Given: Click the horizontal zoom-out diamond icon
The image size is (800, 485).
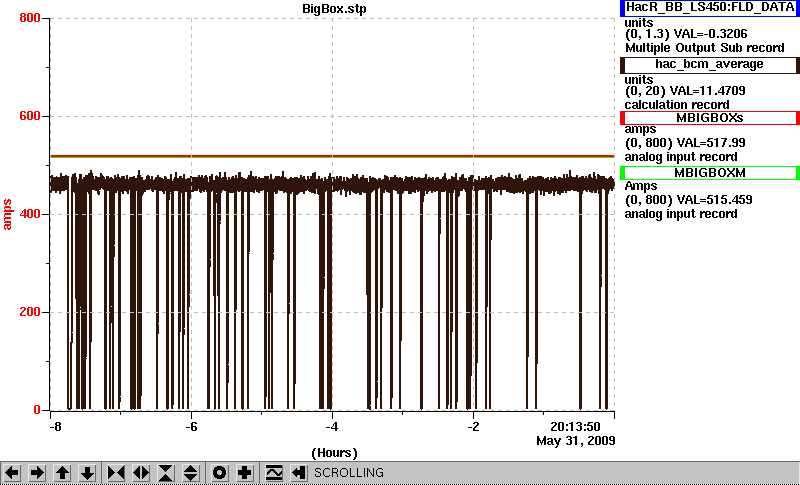Looking at the screenshot, I should coord(141,473).
